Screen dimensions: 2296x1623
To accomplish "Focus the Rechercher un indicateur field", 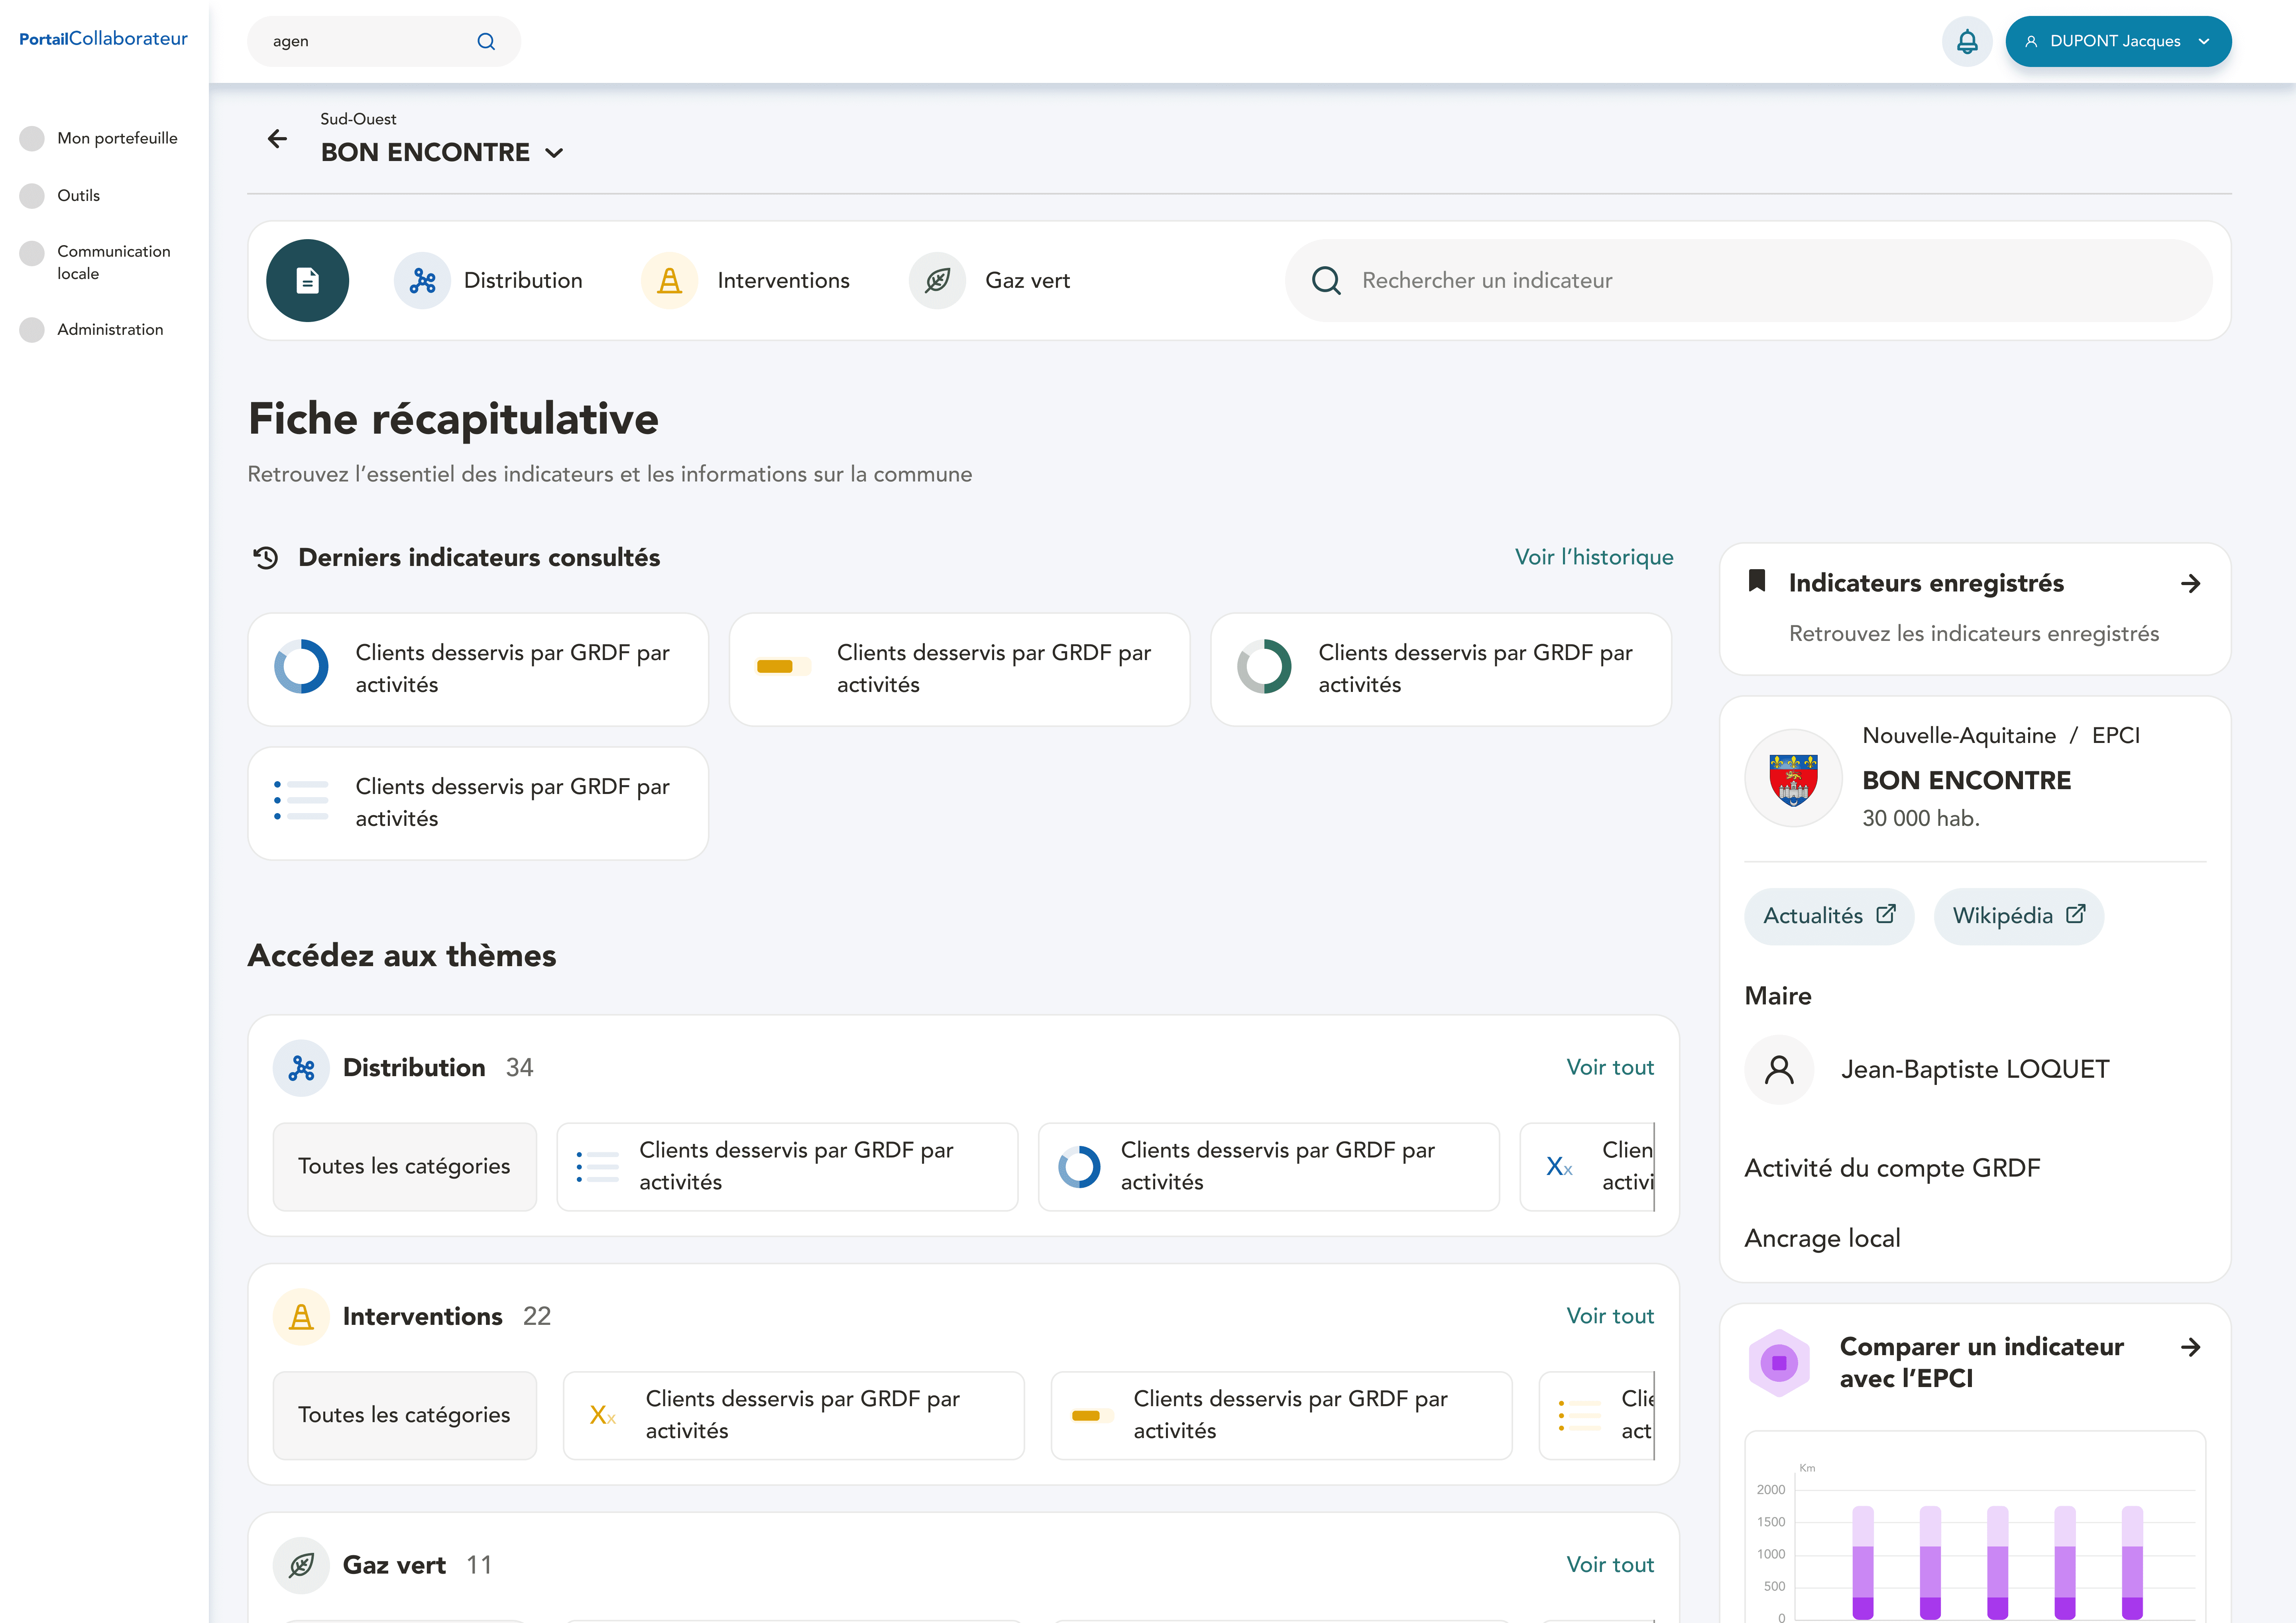I will click(1760, 280).
